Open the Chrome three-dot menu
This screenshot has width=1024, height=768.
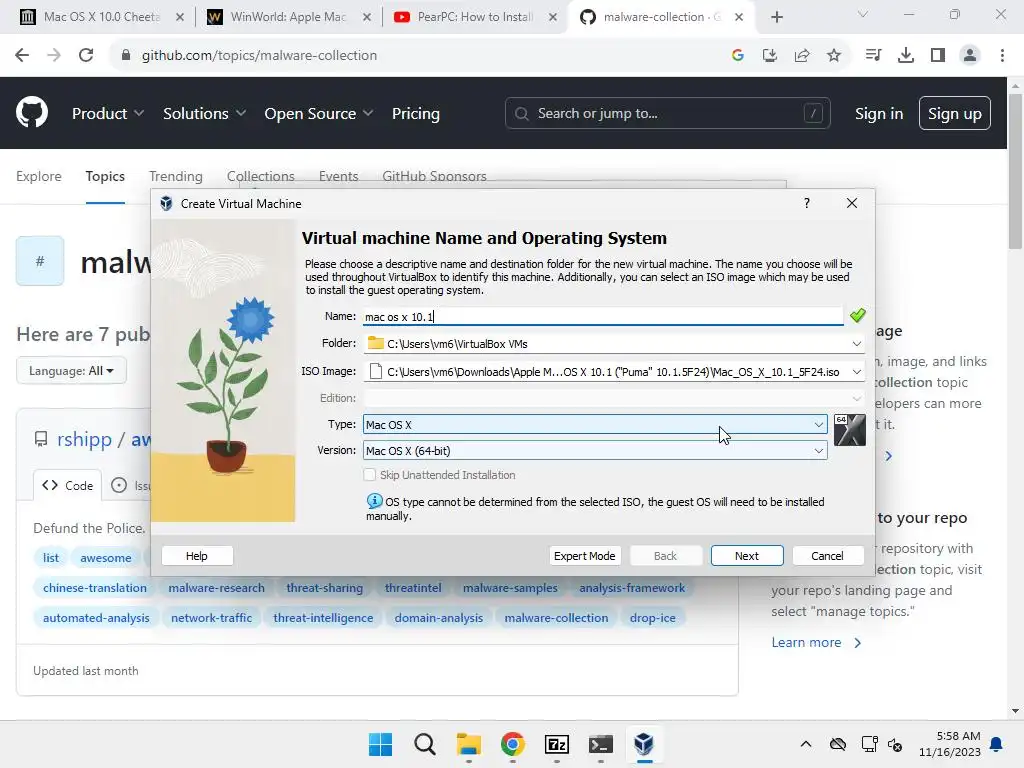coord(1002,56)
